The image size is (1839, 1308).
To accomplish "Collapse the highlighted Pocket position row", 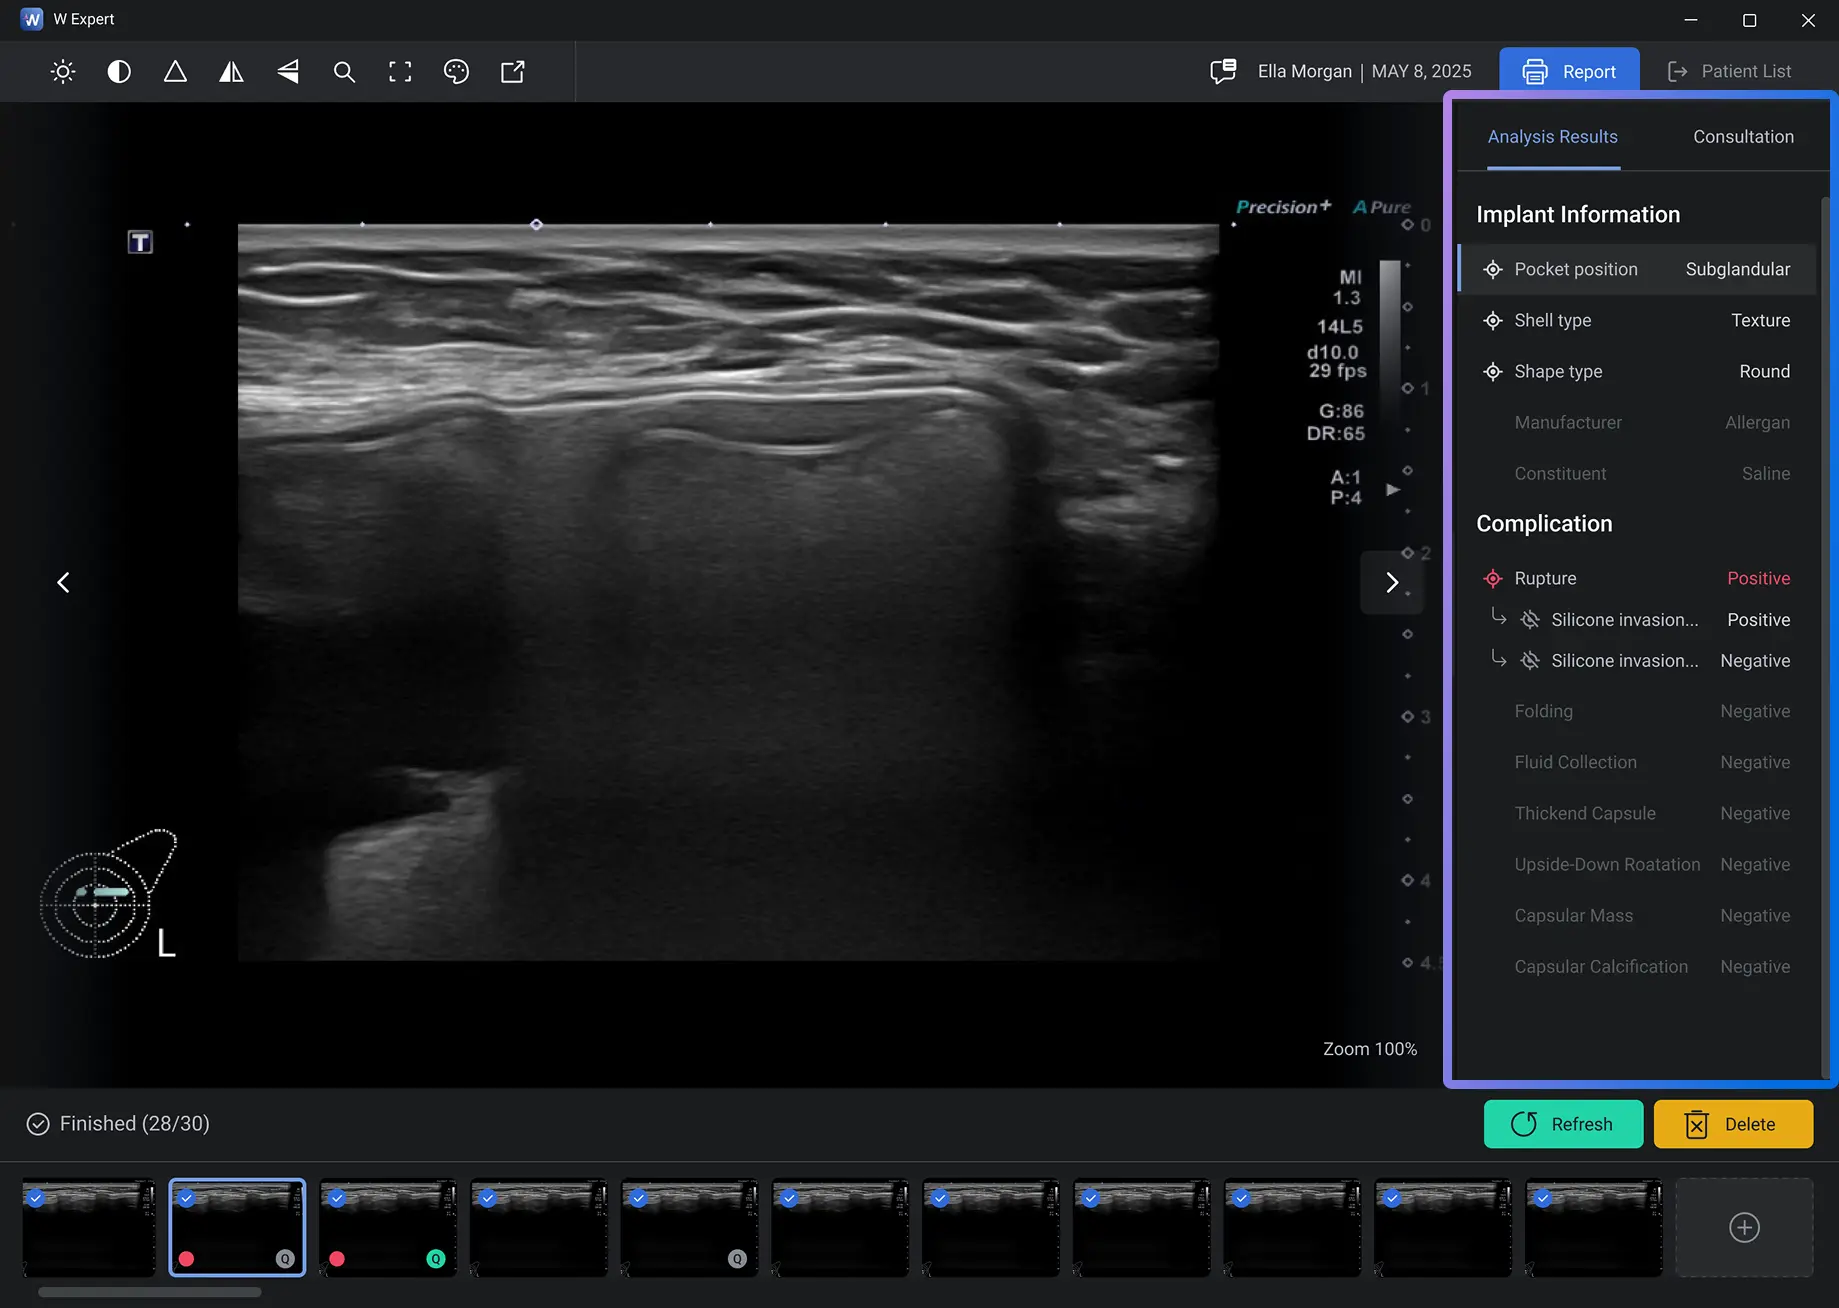I will [x=1493, y=269].
